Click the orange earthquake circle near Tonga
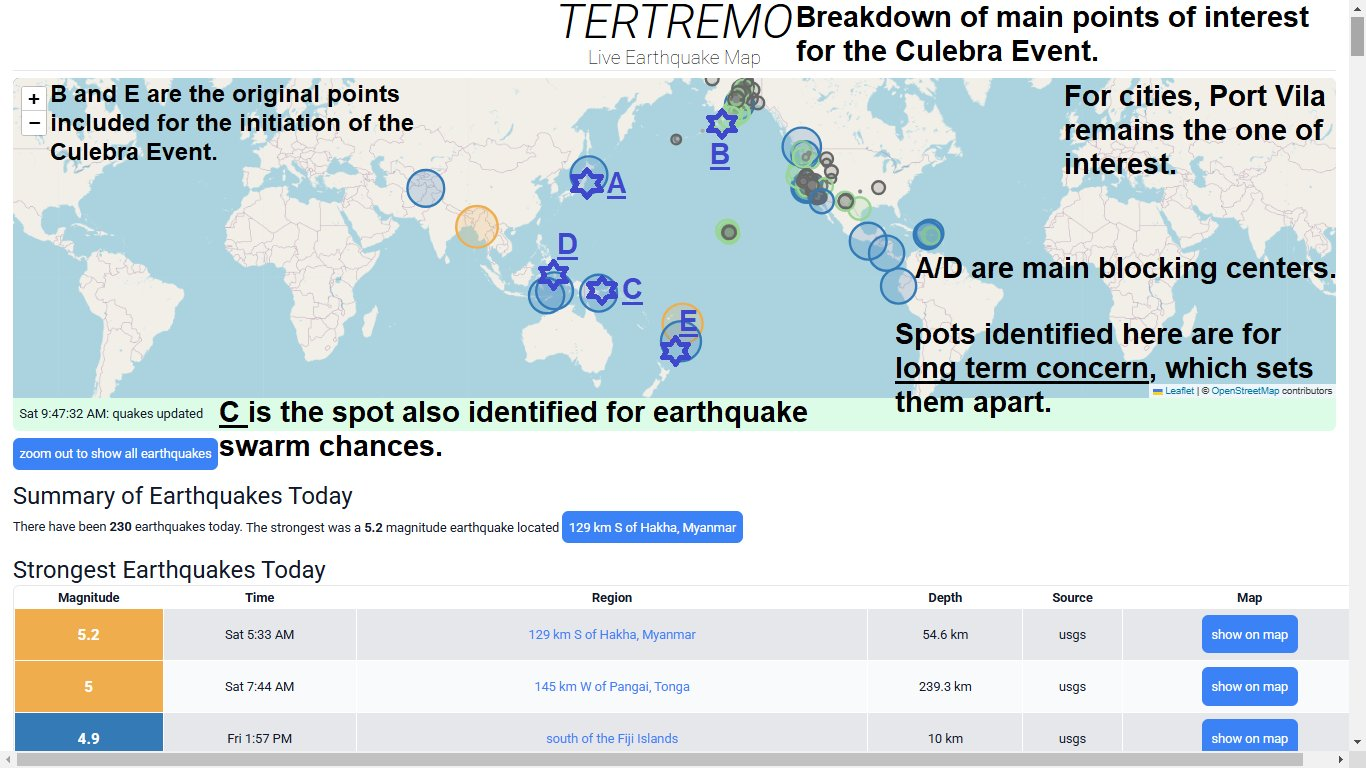 click(x=683, y=324)
